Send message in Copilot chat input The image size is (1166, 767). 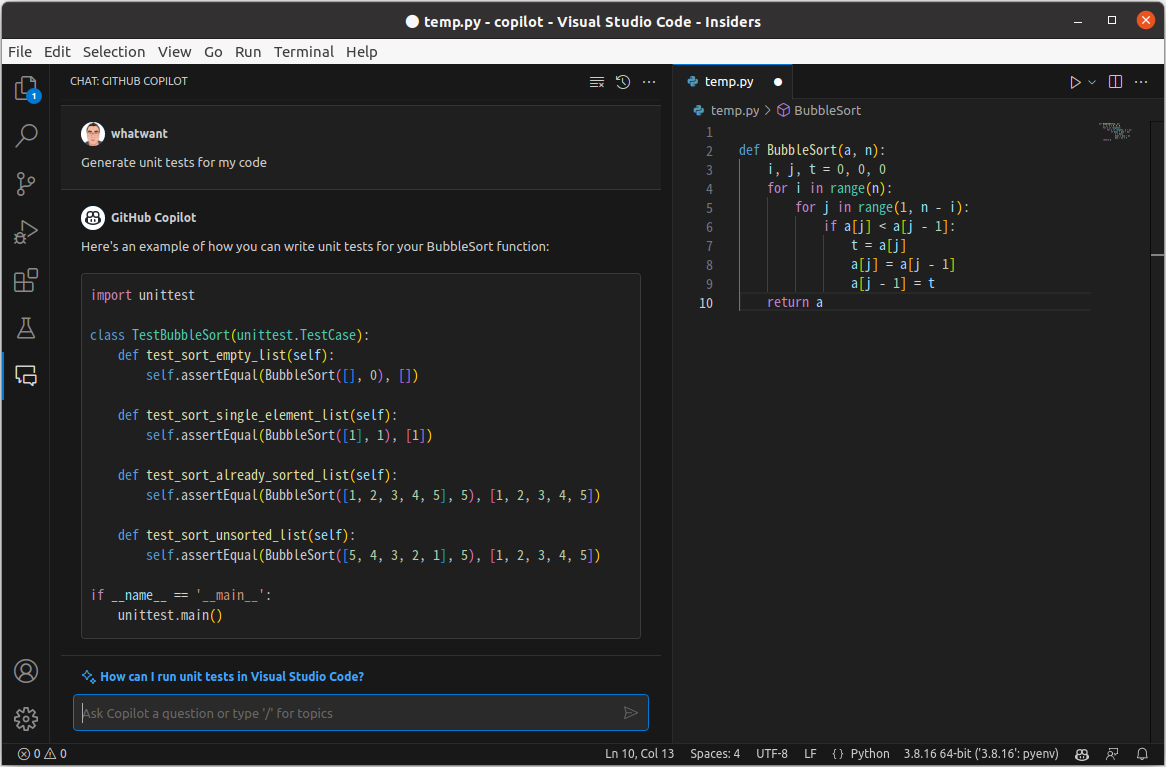coord(631,713)
